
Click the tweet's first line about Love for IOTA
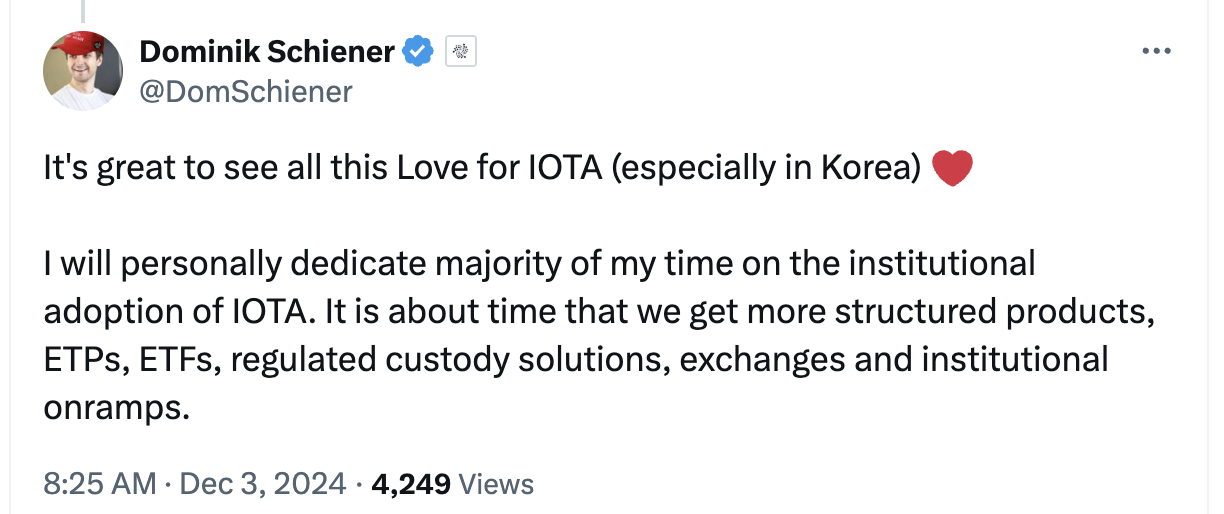click(x=480, y=168)
